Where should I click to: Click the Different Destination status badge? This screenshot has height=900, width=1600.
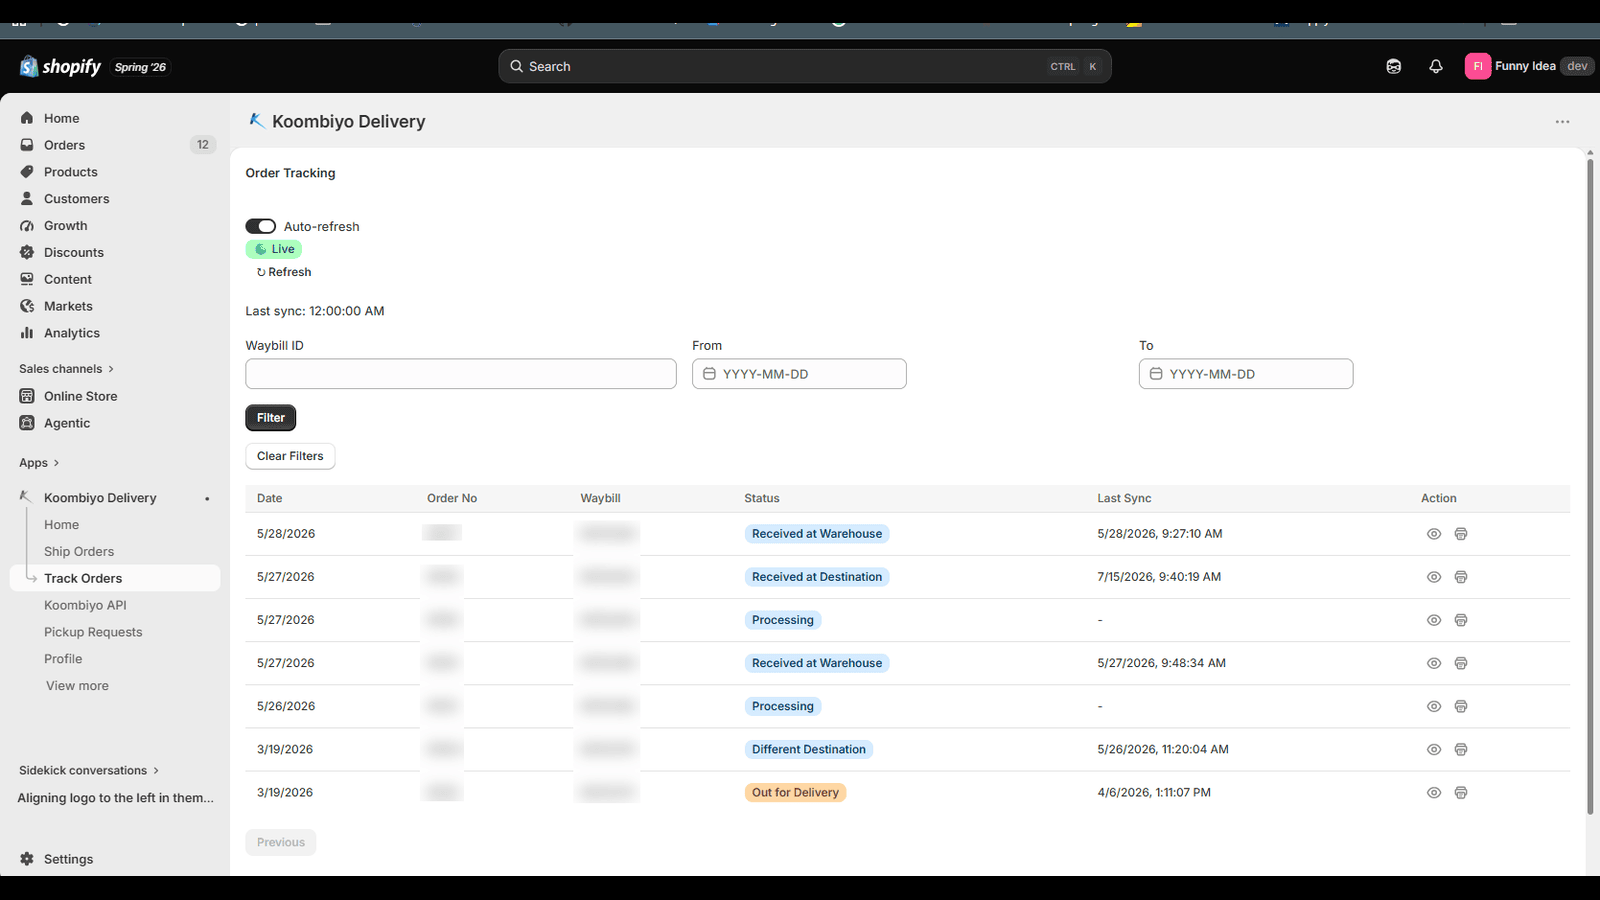pyautogui.click(x=808, y=749)
